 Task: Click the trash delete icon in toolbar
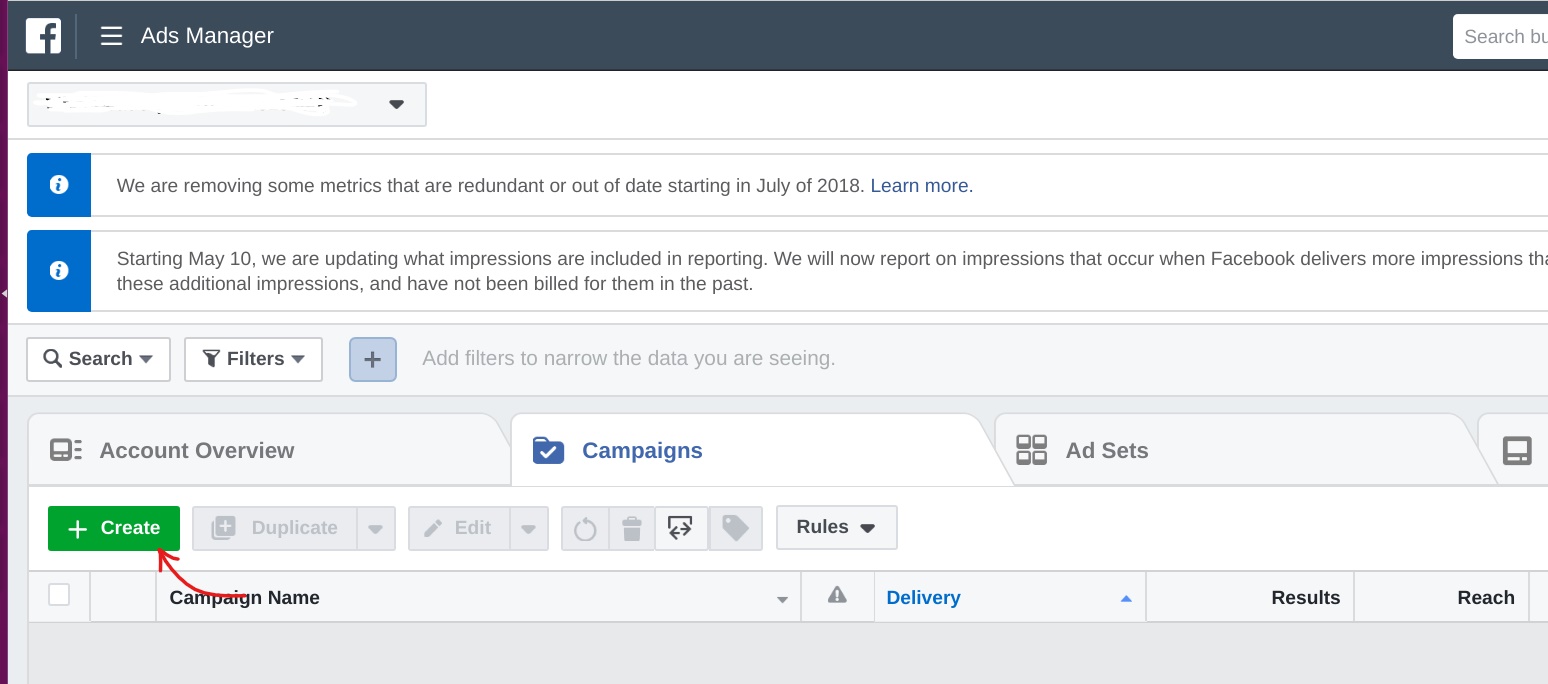631,528
